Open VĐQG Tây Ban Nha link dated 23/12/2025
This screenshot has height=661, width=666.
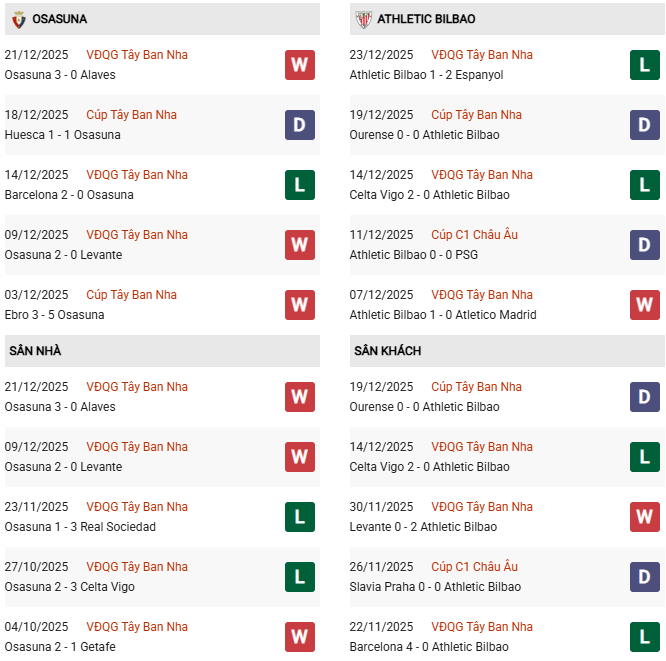(x=482, y=55)
